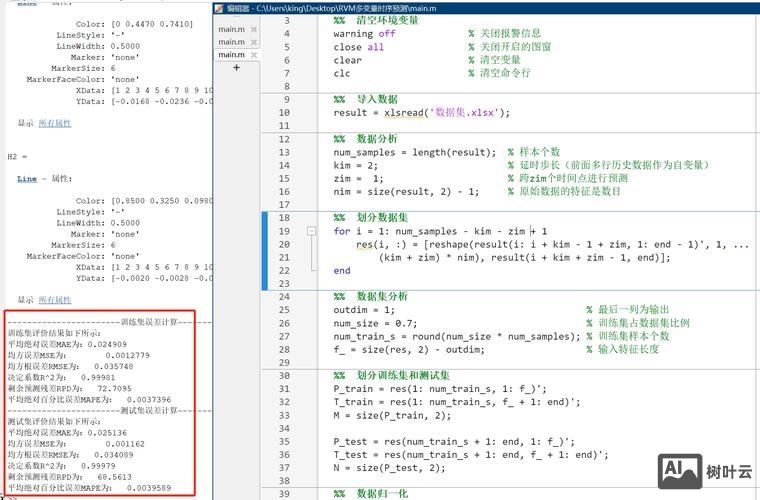Select the active third main.m tab
Screen dimensions: 760x500
coord(231,55)
